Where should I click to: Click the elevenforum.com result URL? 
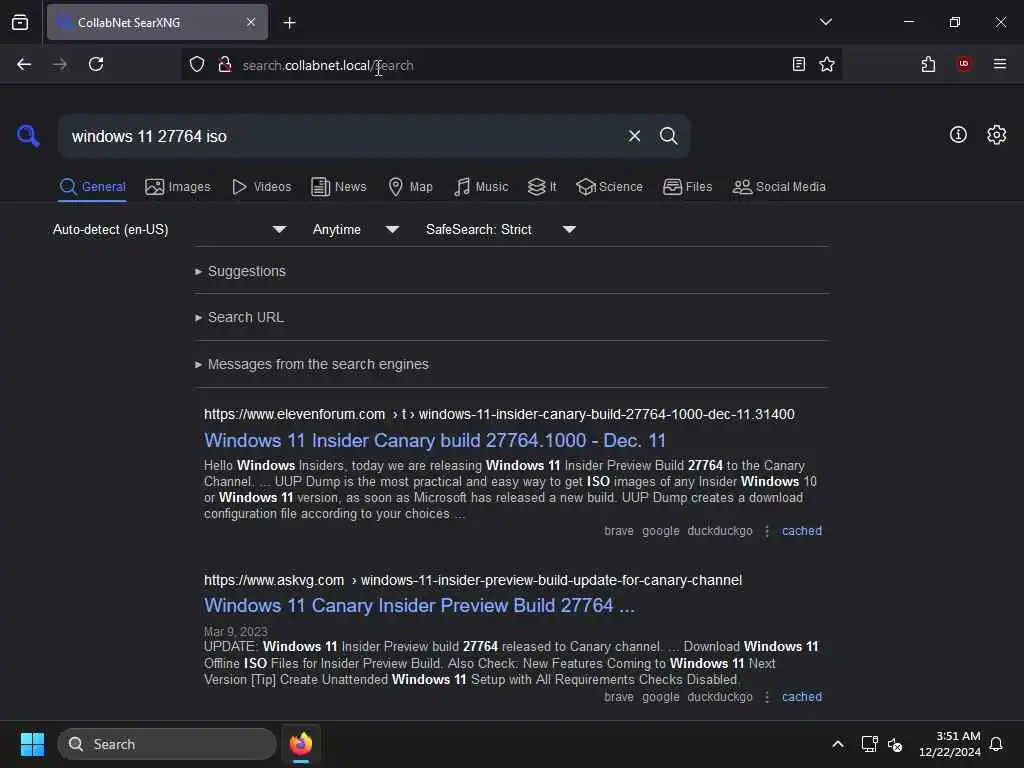tap(499, 414)
